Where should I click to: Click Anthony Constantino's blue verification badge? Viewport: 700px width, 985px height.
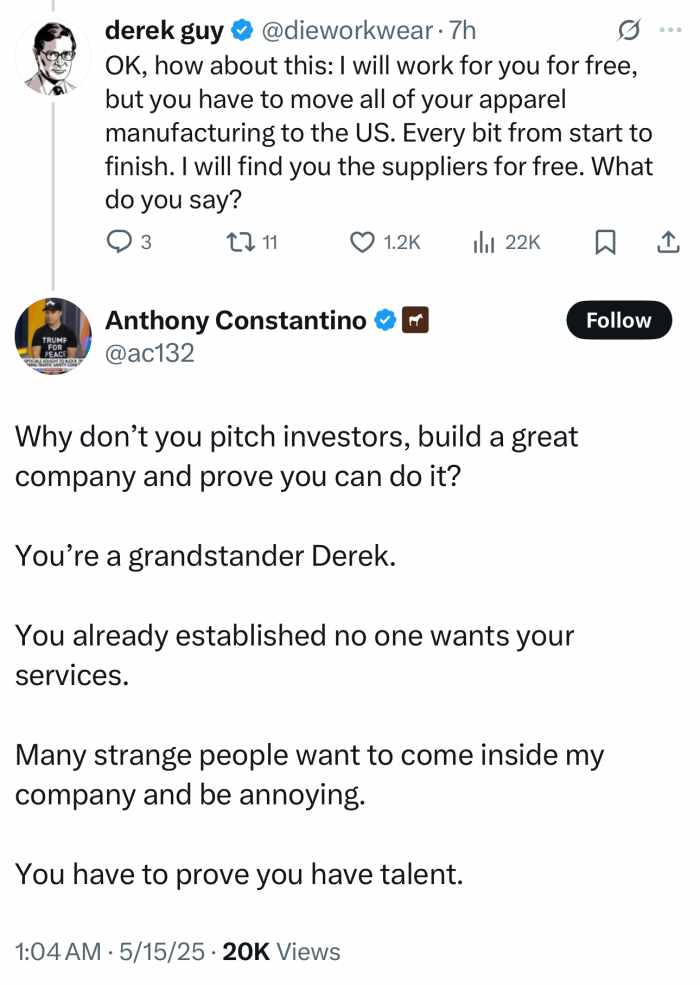pos(383,320)
